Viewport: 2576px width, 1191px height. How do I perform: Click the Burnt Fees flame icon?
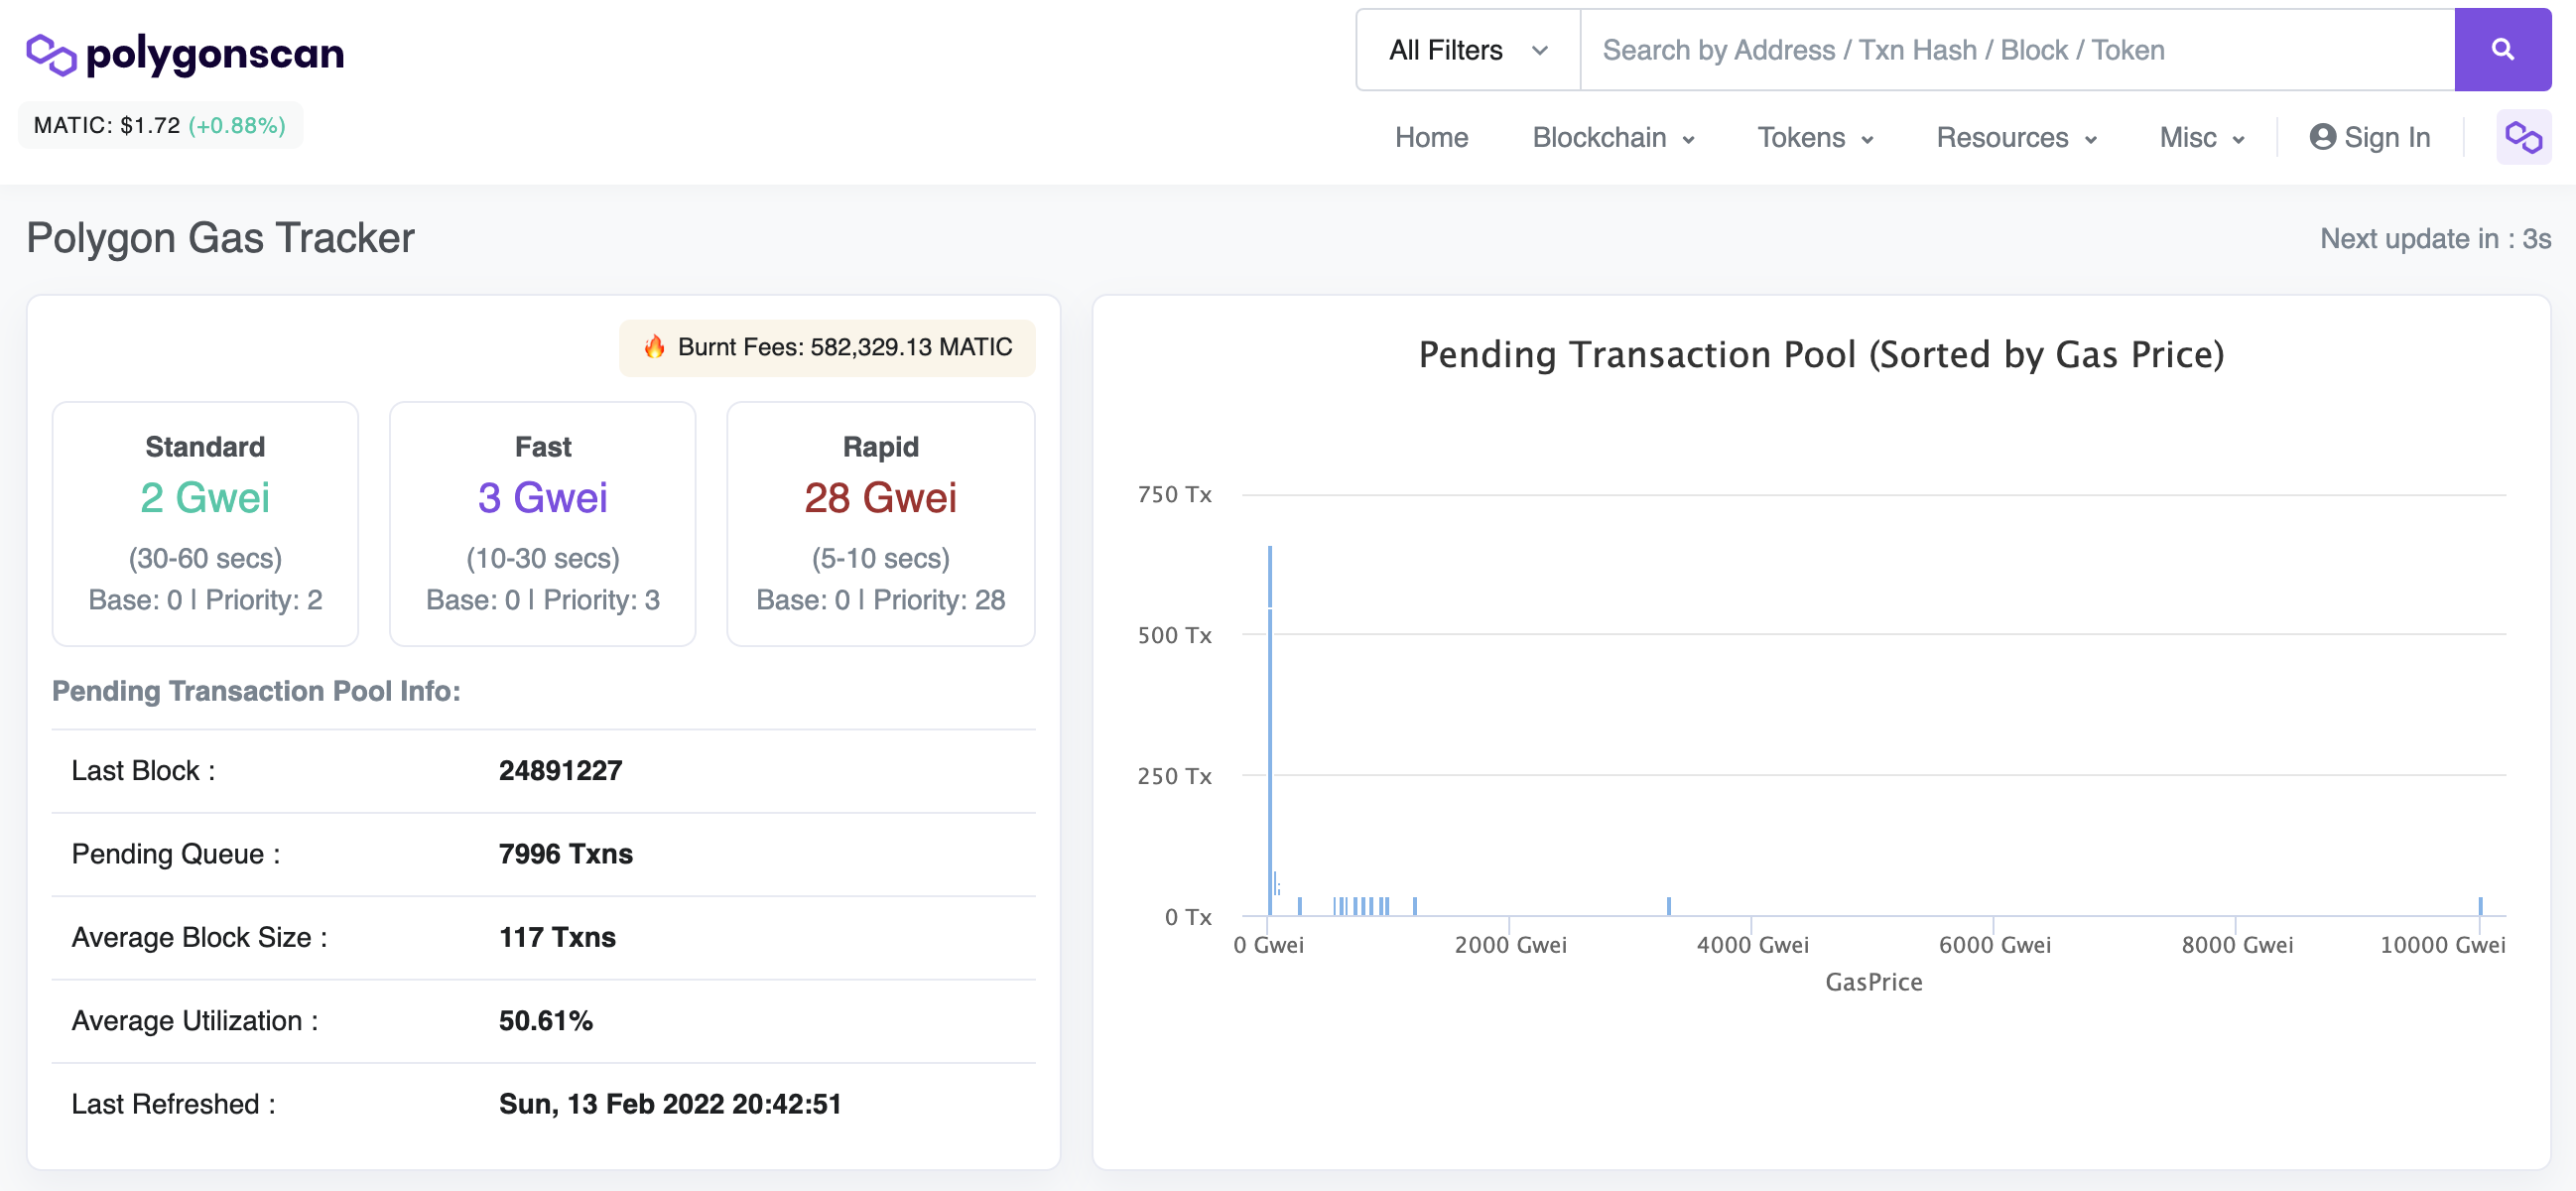coord(654,347)
